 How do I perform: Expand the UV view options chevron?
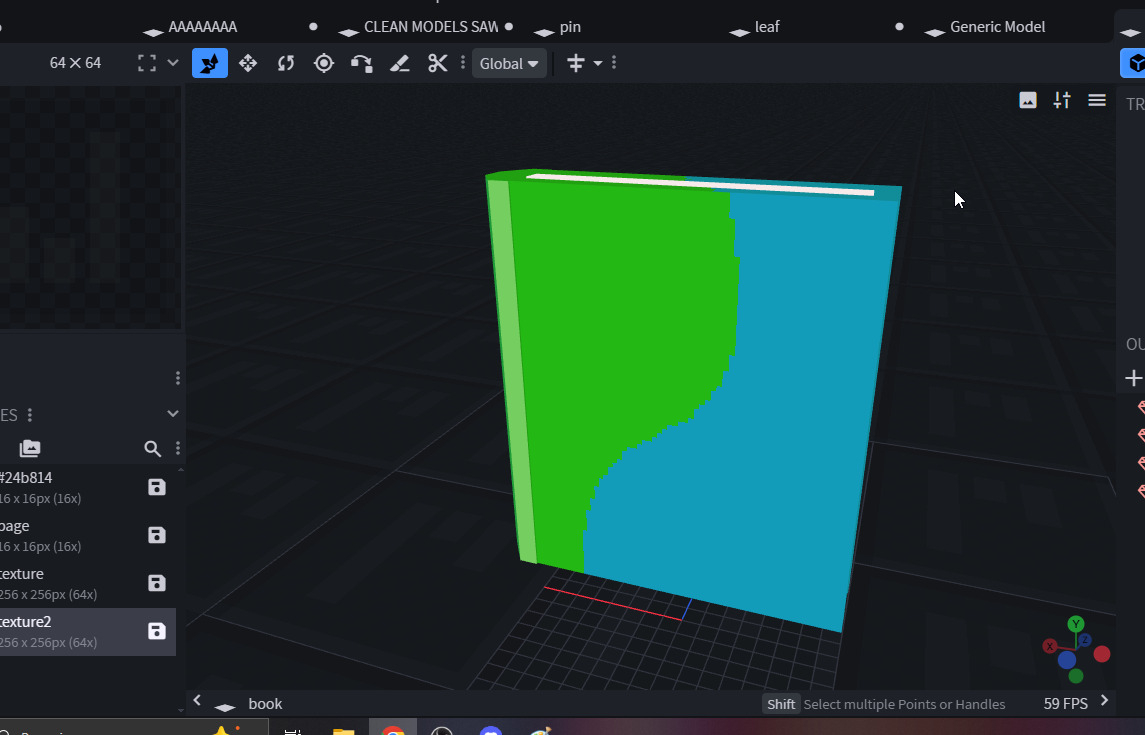[173, 63]
